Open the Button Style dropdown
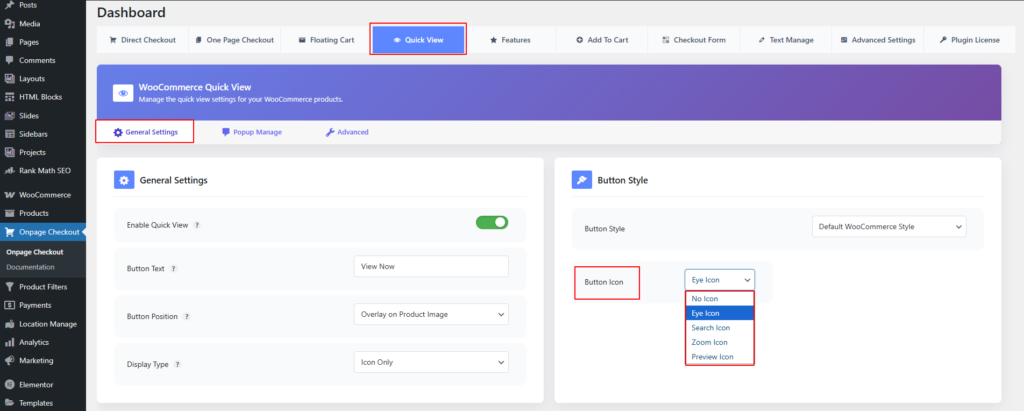 [889, 227]
